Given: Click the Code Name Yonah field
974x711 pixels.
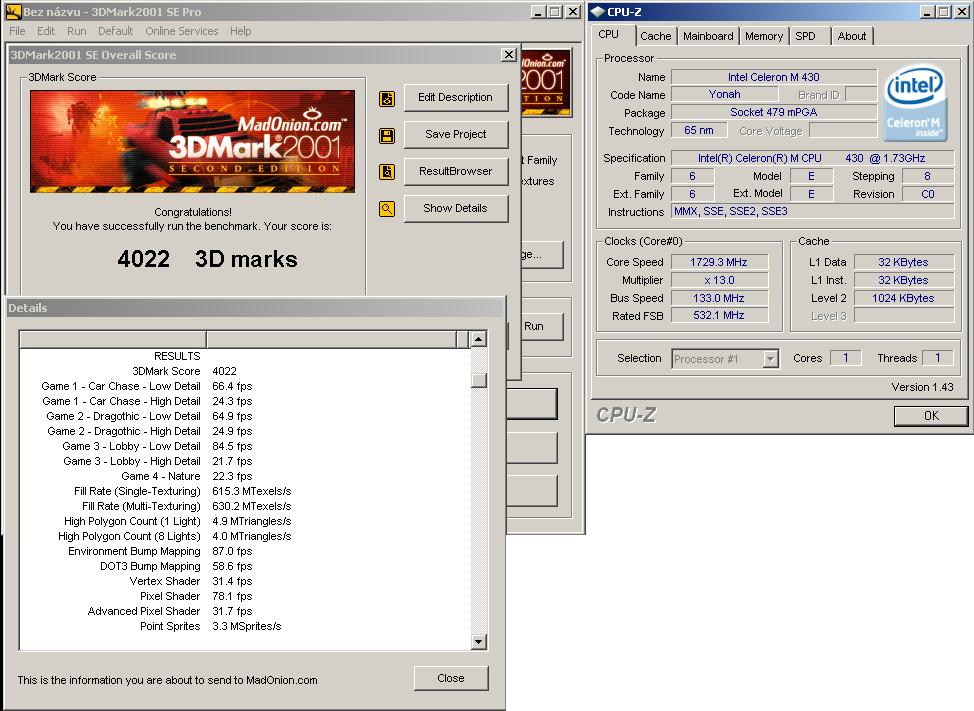Looking at the screenshot, I should [725, 94].
